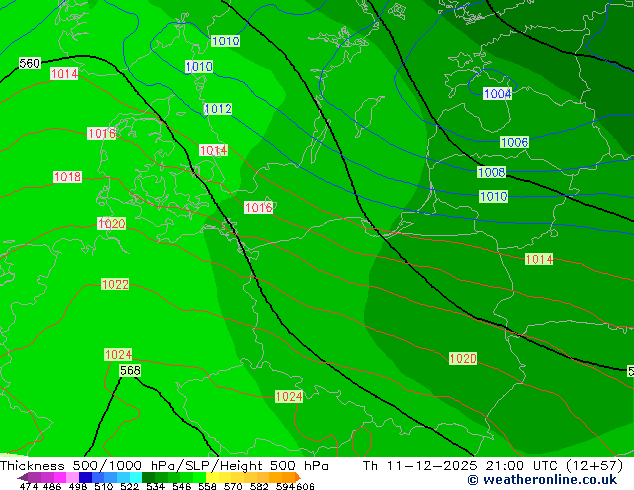Click the legend value 546
The height and width of the screenshot is (490, 634).
point(182,486)
